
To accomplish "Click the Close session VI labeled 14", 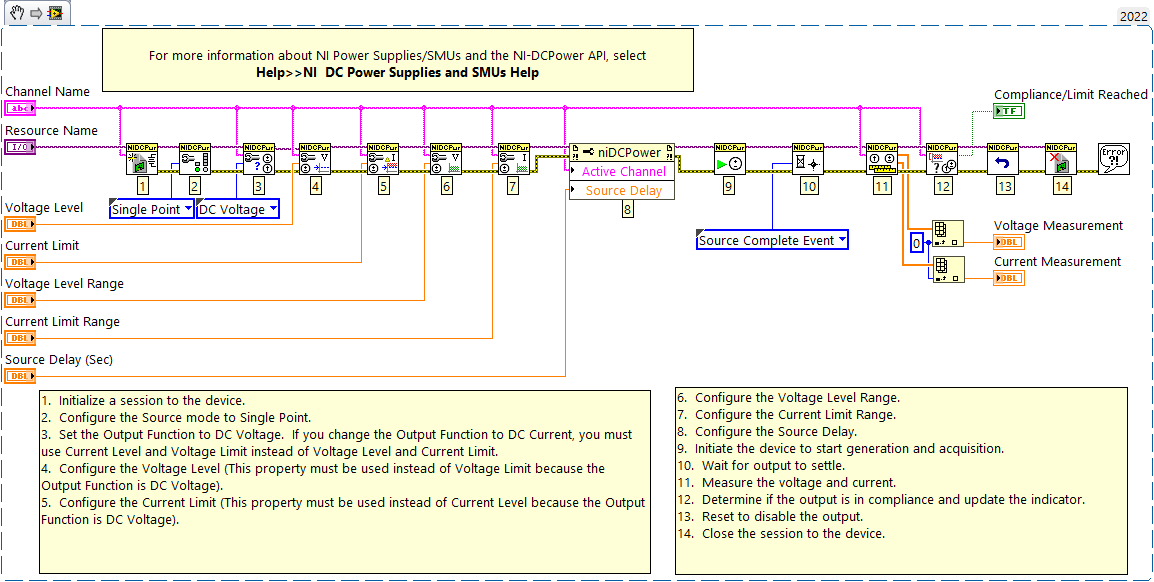I will [1061, 159].
